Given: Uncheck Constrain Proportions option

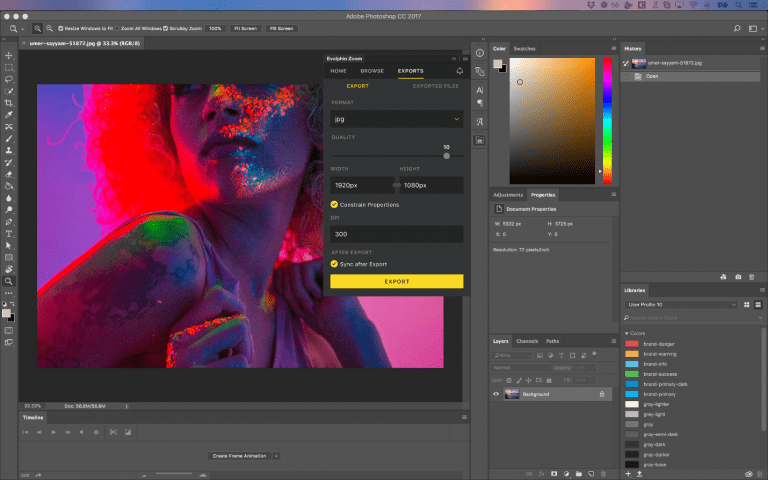Looking at the screenshot, I should pos(334,204).
